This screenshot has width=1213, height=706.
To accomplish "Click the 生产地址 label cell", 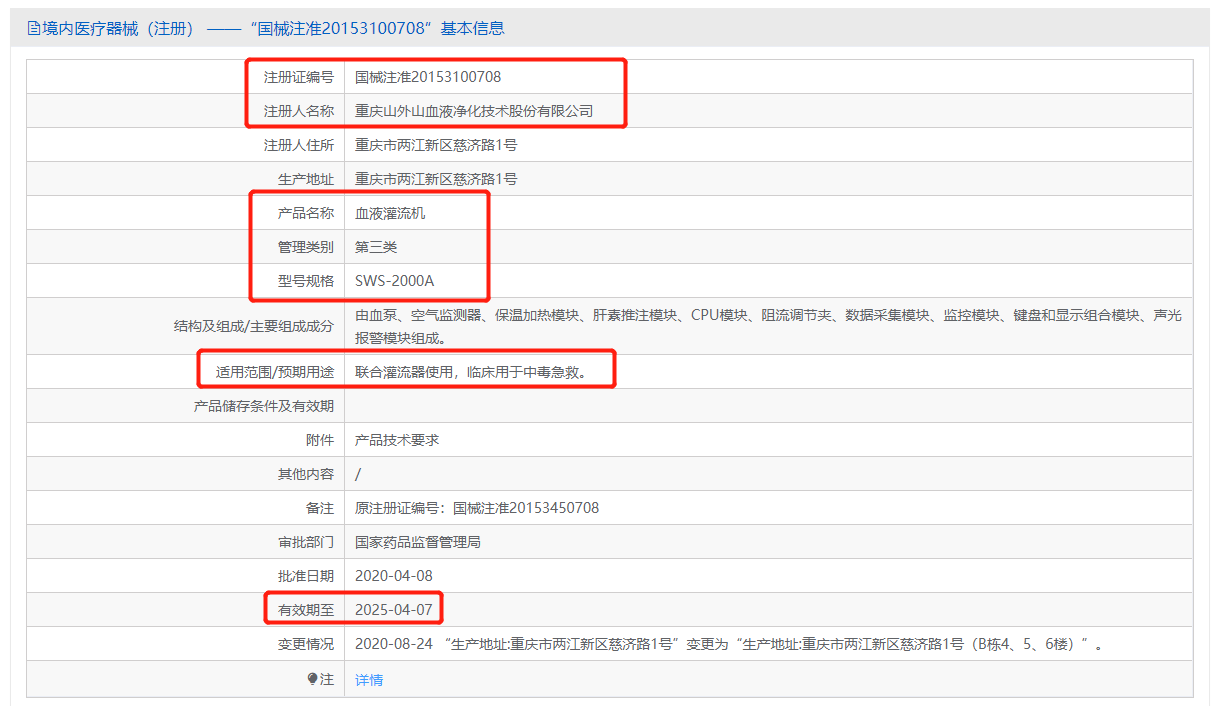I will [305, 179].
